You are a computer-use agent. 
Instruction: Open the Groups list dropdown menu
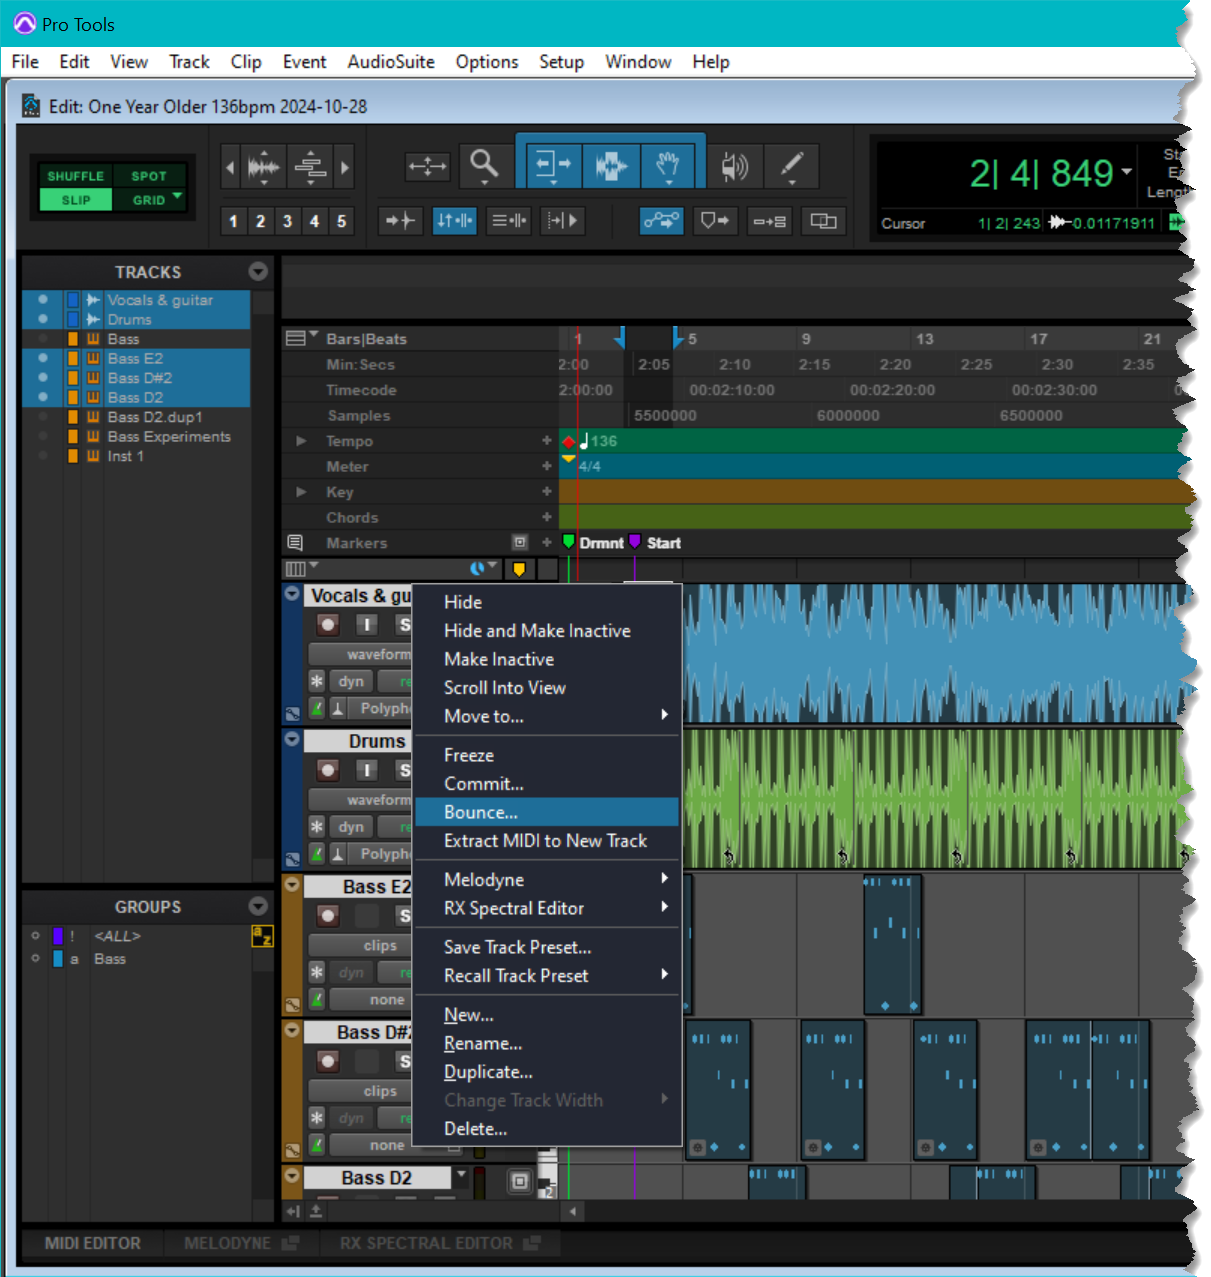pos(258,906)
